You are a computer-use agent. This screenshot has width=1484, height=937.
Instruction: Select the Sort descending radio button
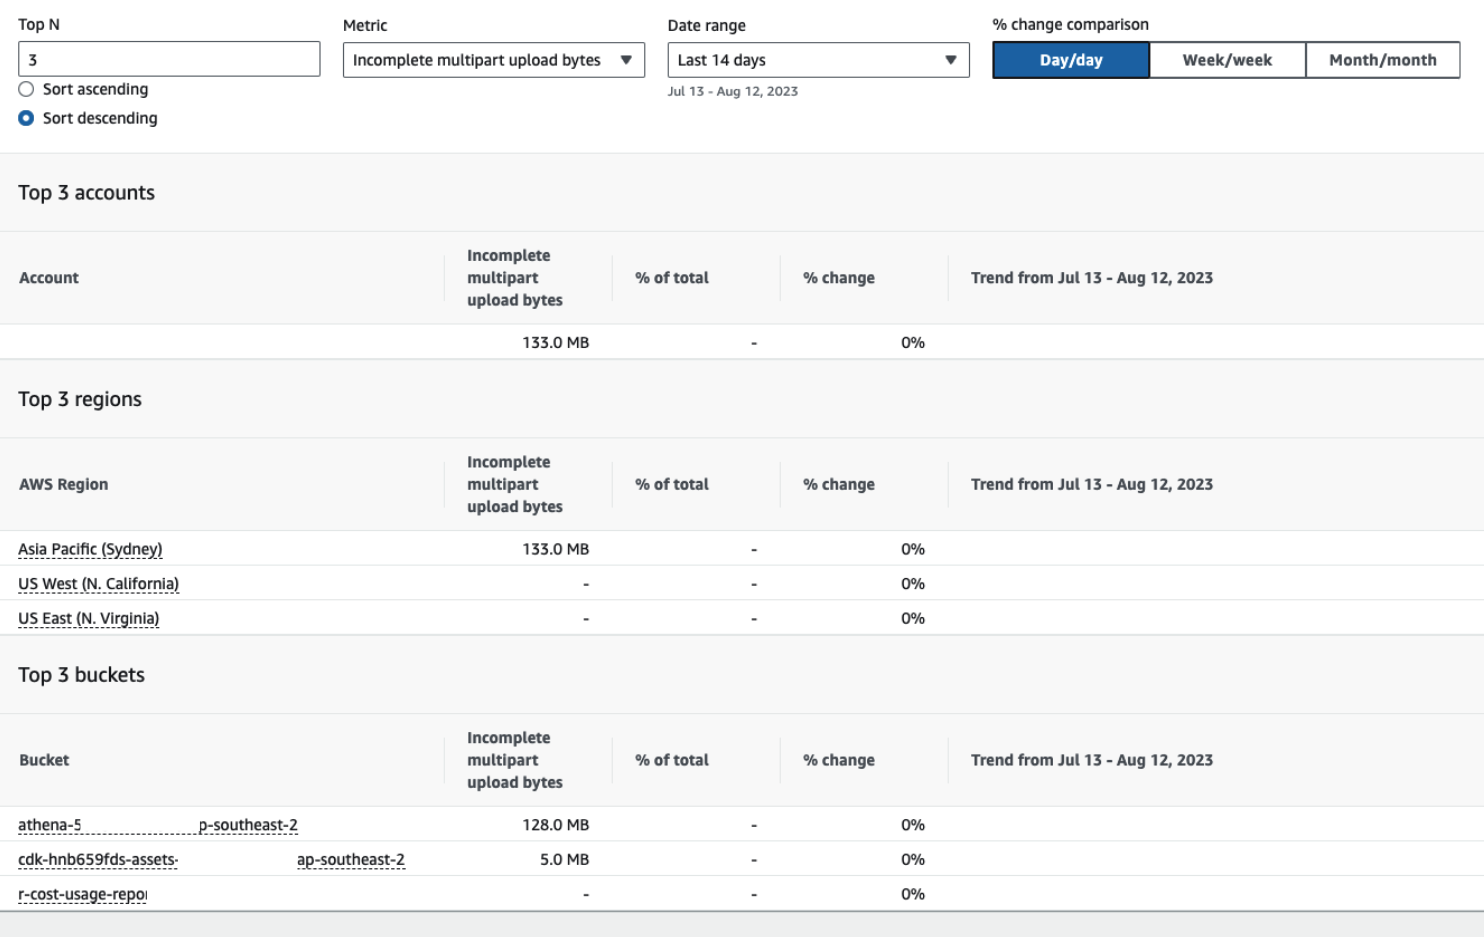pos(25,118)
